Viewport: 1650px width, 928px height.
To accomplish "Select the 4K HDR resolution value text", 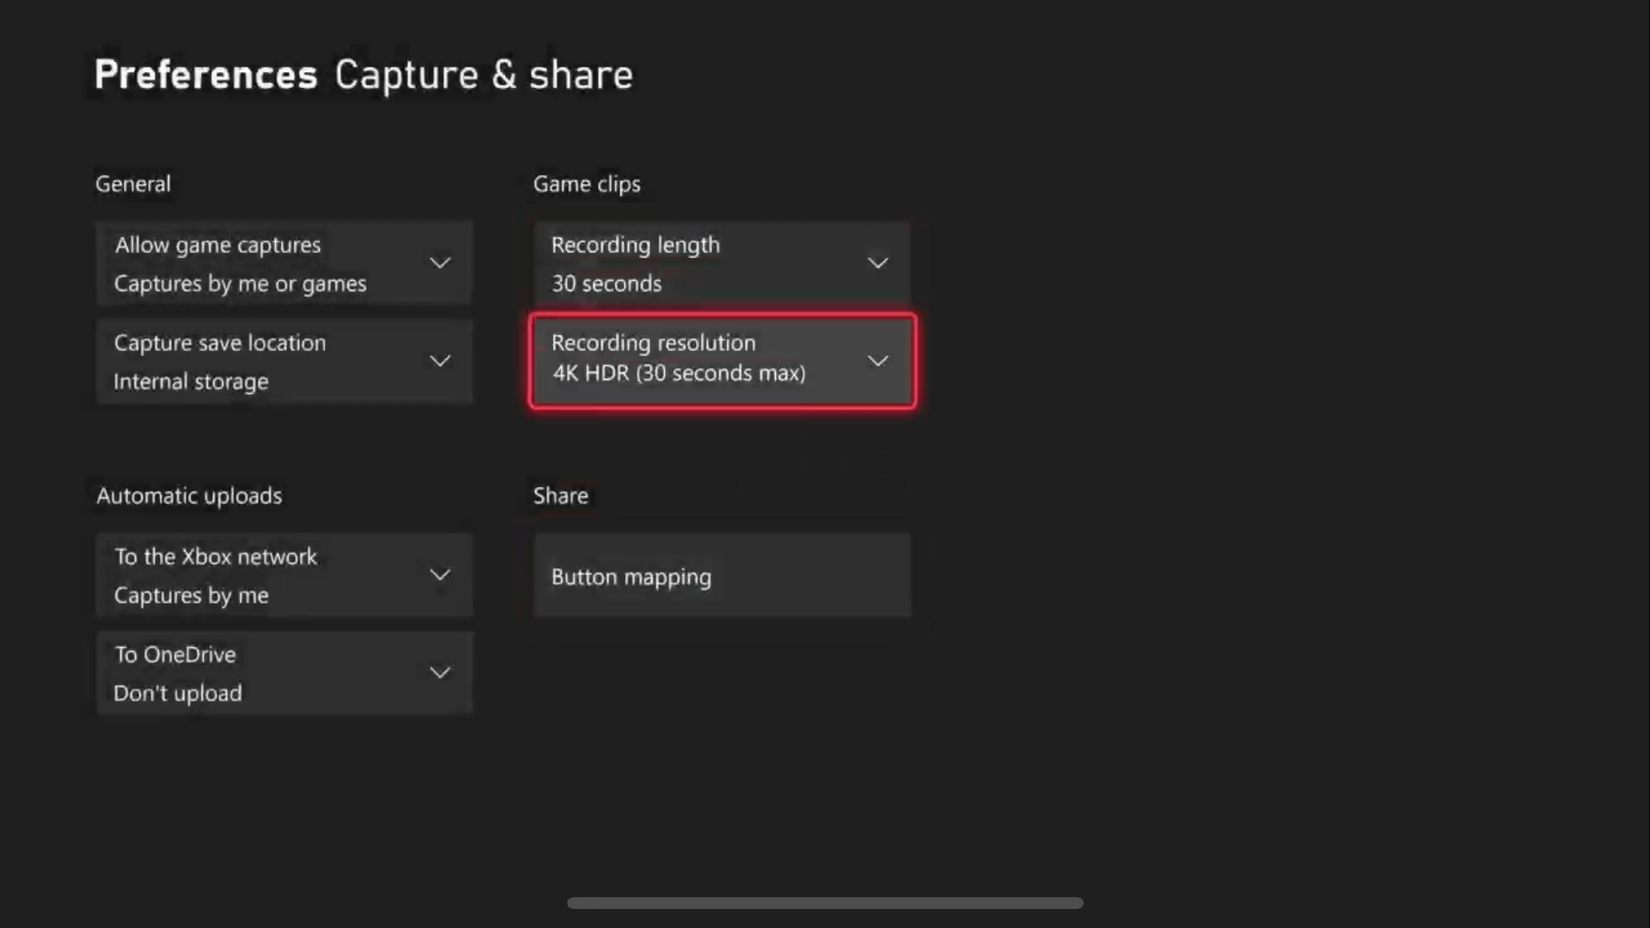I will (x=678, y=373).
